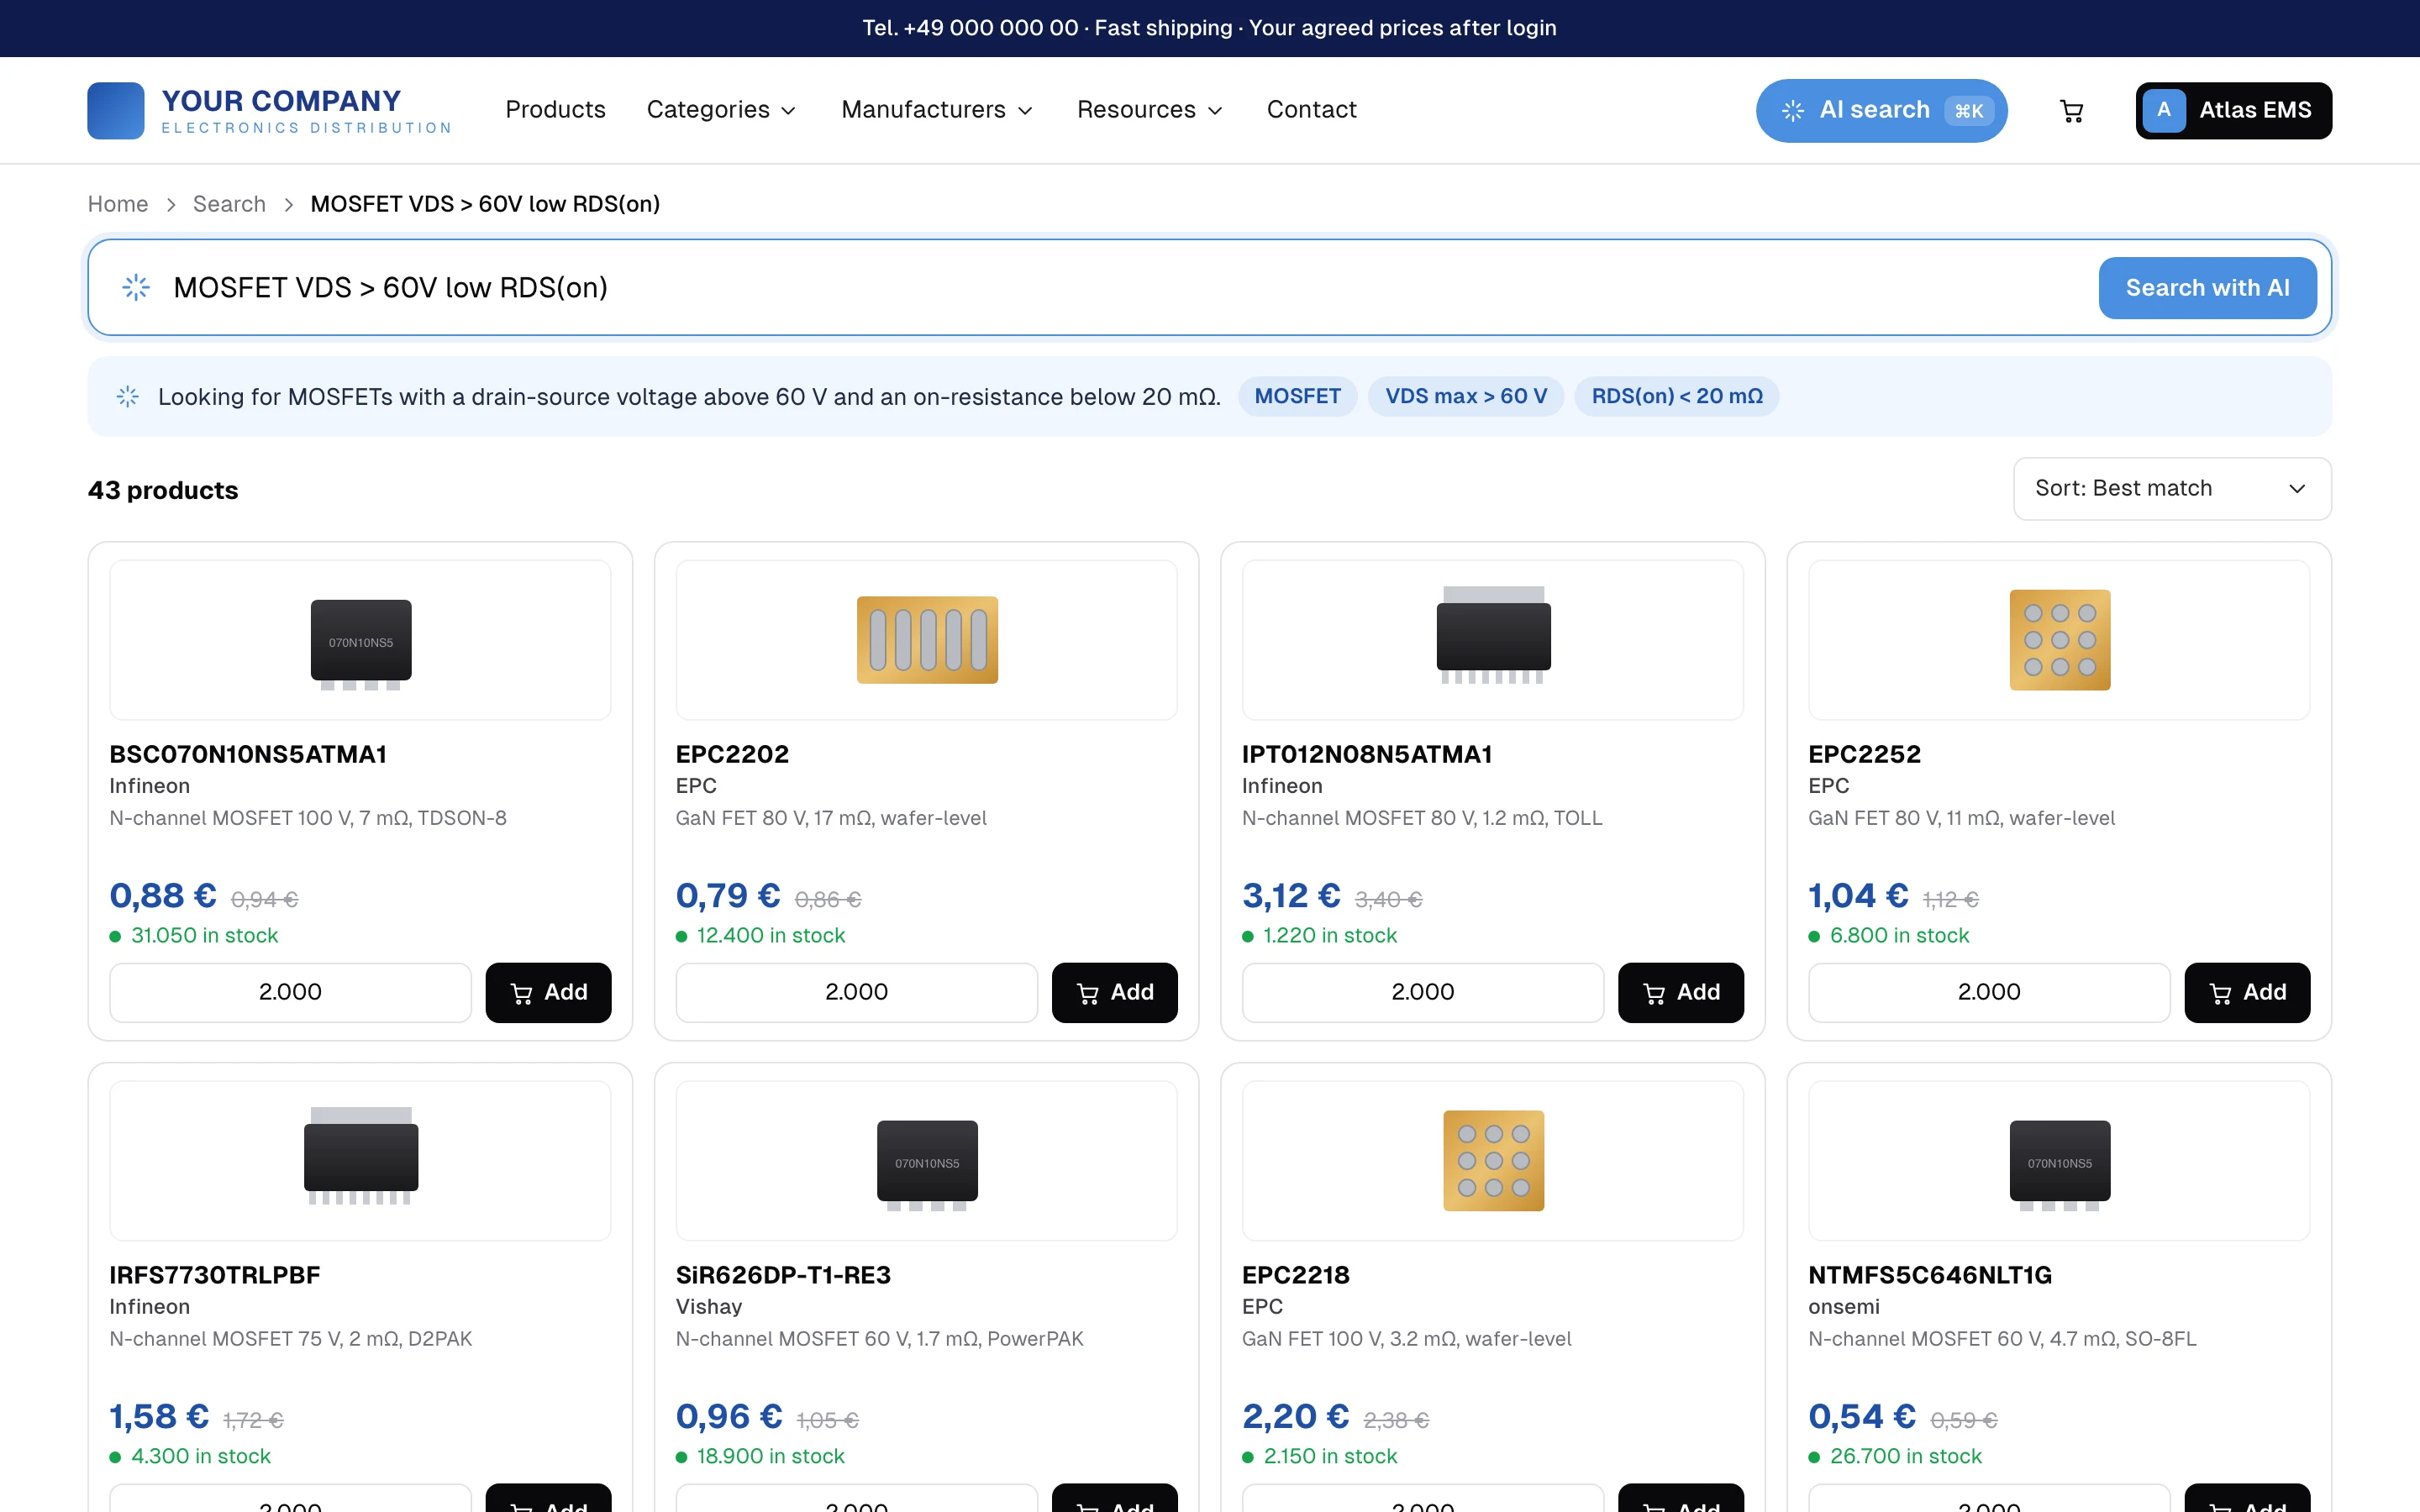2420x1512 pixels.
Task: Click the 3,12 € price of IPT012N08N5ATMA1
Action: [1291, 896]
